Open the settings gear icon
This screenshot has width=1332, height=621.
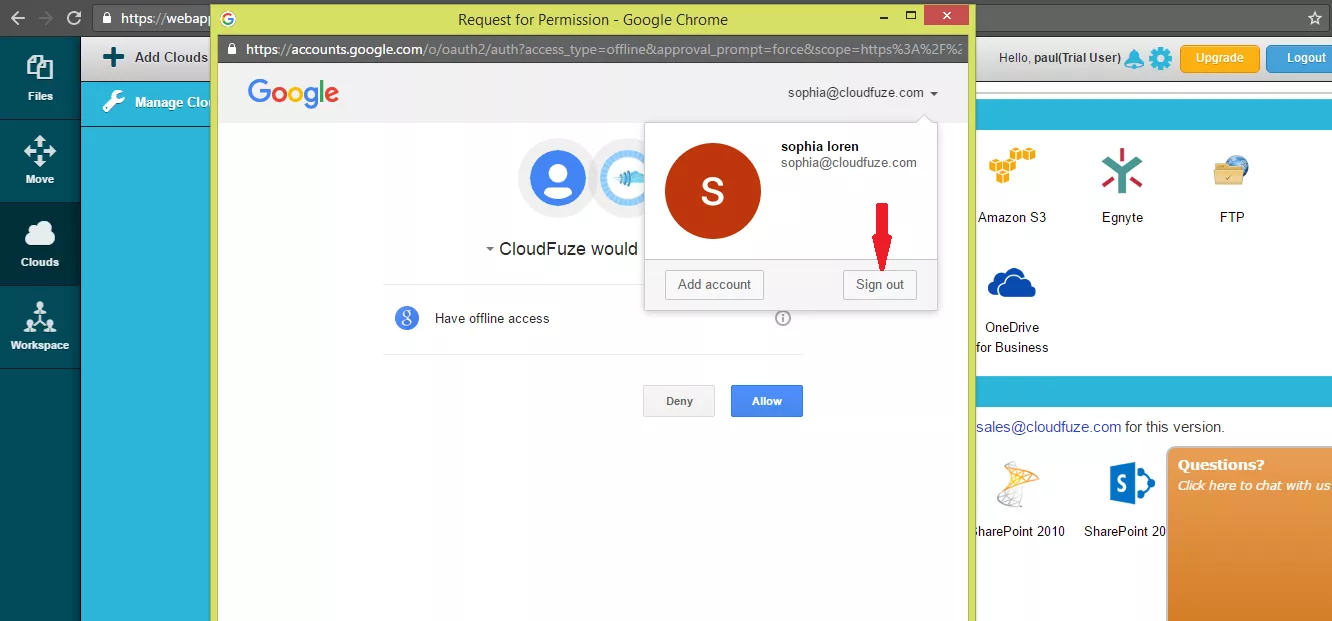tap(1160, 58)
